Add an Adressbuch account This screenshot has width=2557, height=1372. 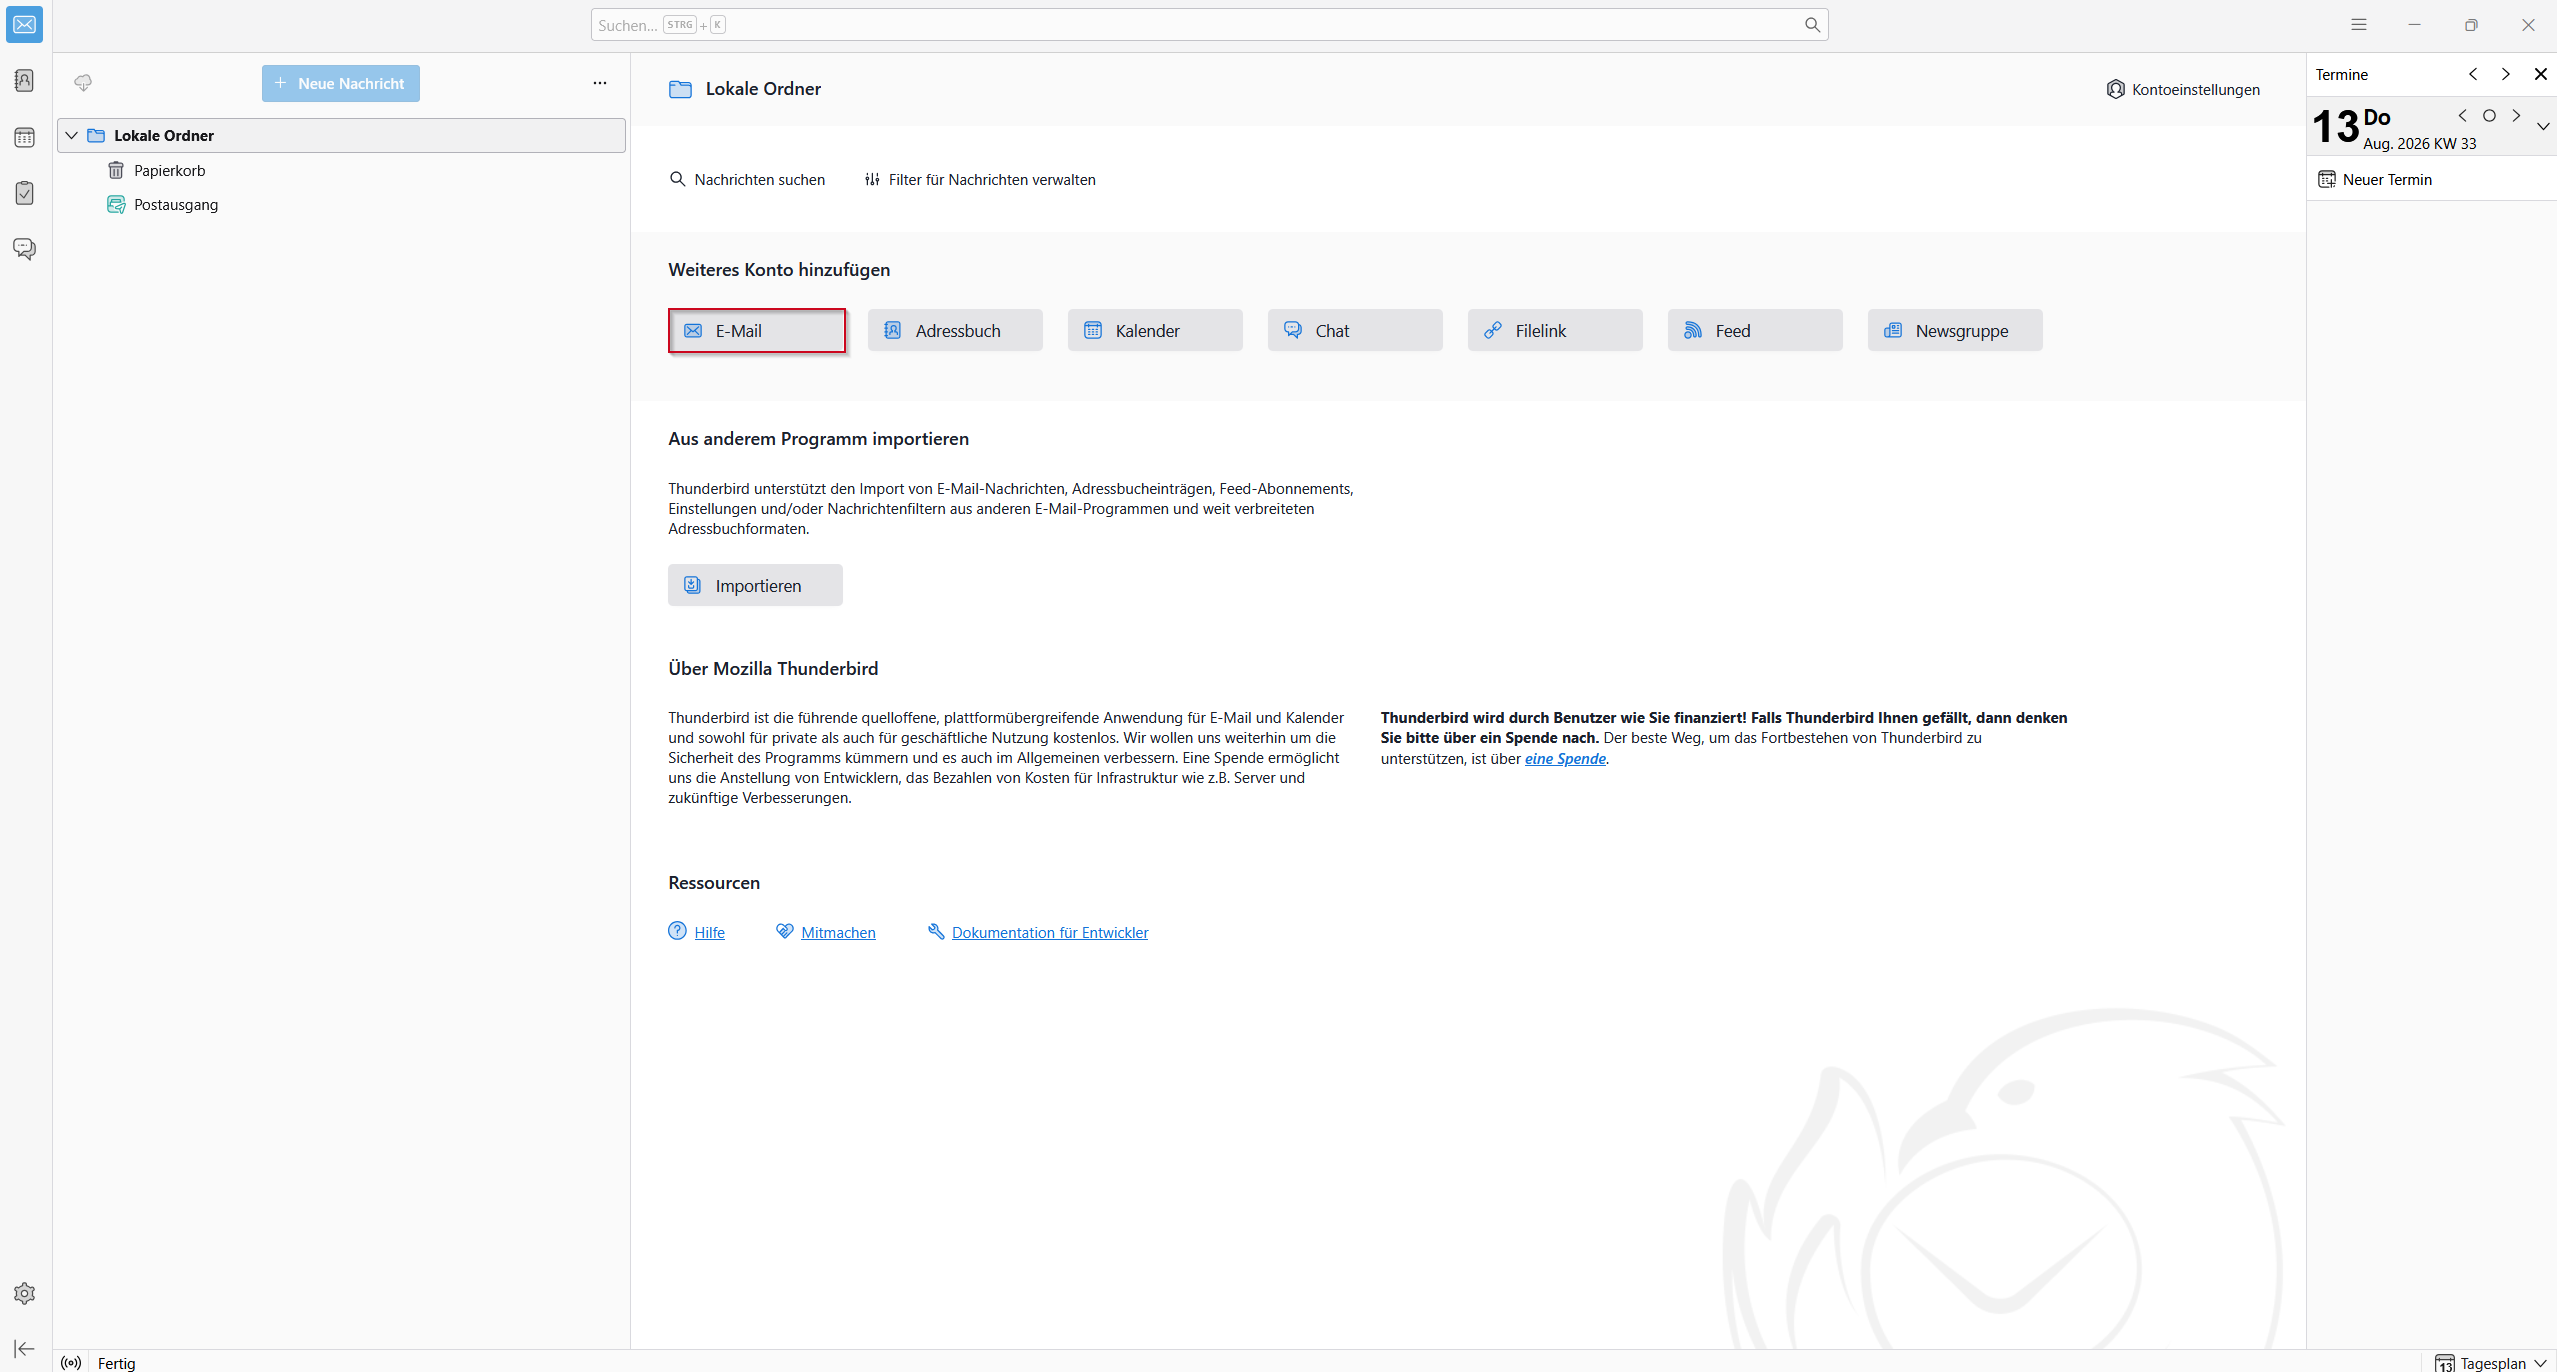[x=955, y=331]
